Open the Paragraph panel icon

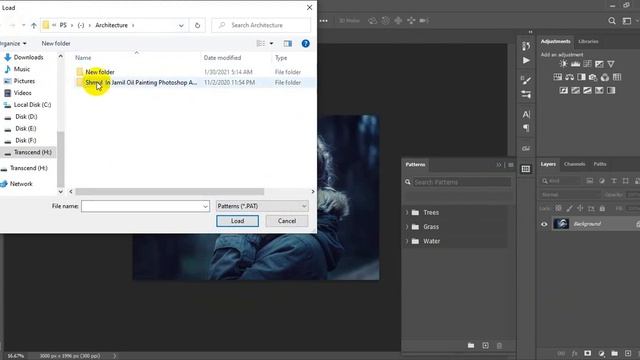(x=526, y=128)
